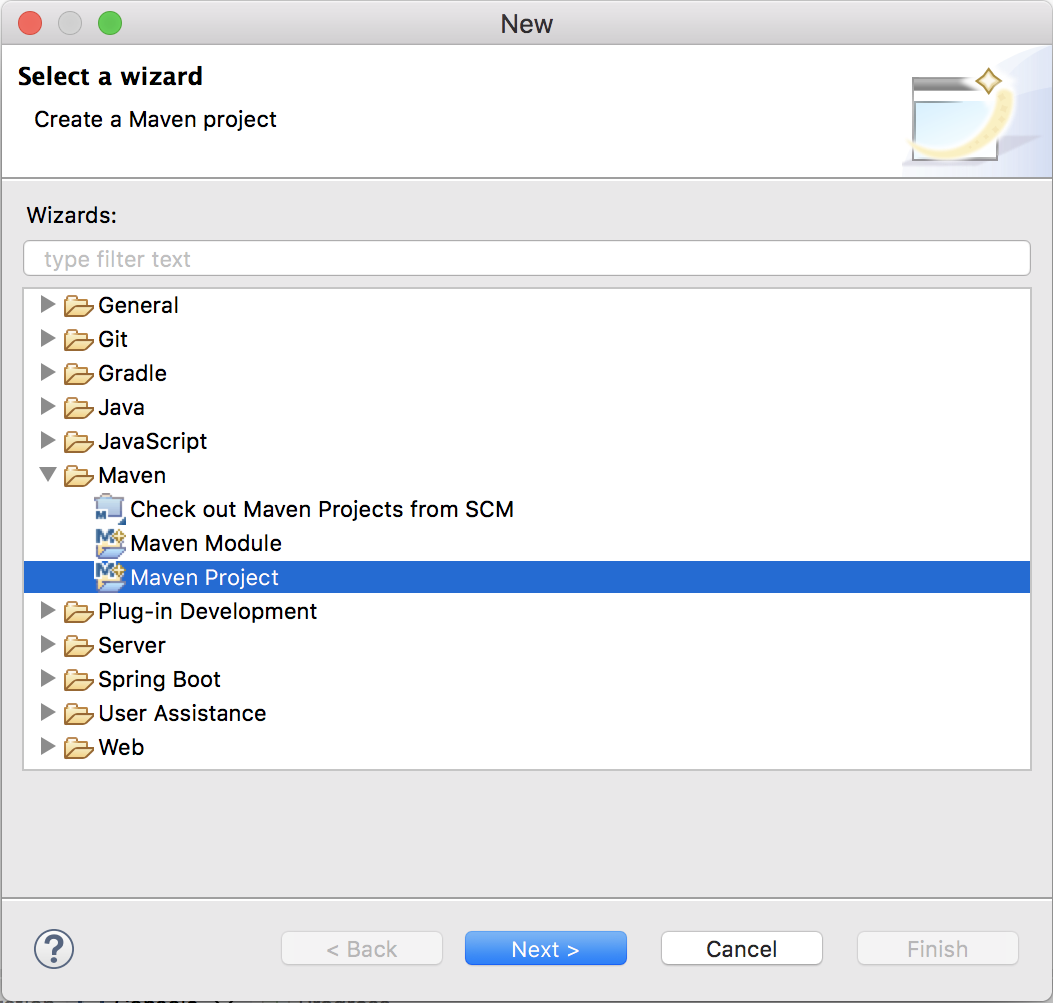The height and width of the screenshot is (1003, 1053).
Task: Click the JavaScript folder icon
Action: (79, 442)
